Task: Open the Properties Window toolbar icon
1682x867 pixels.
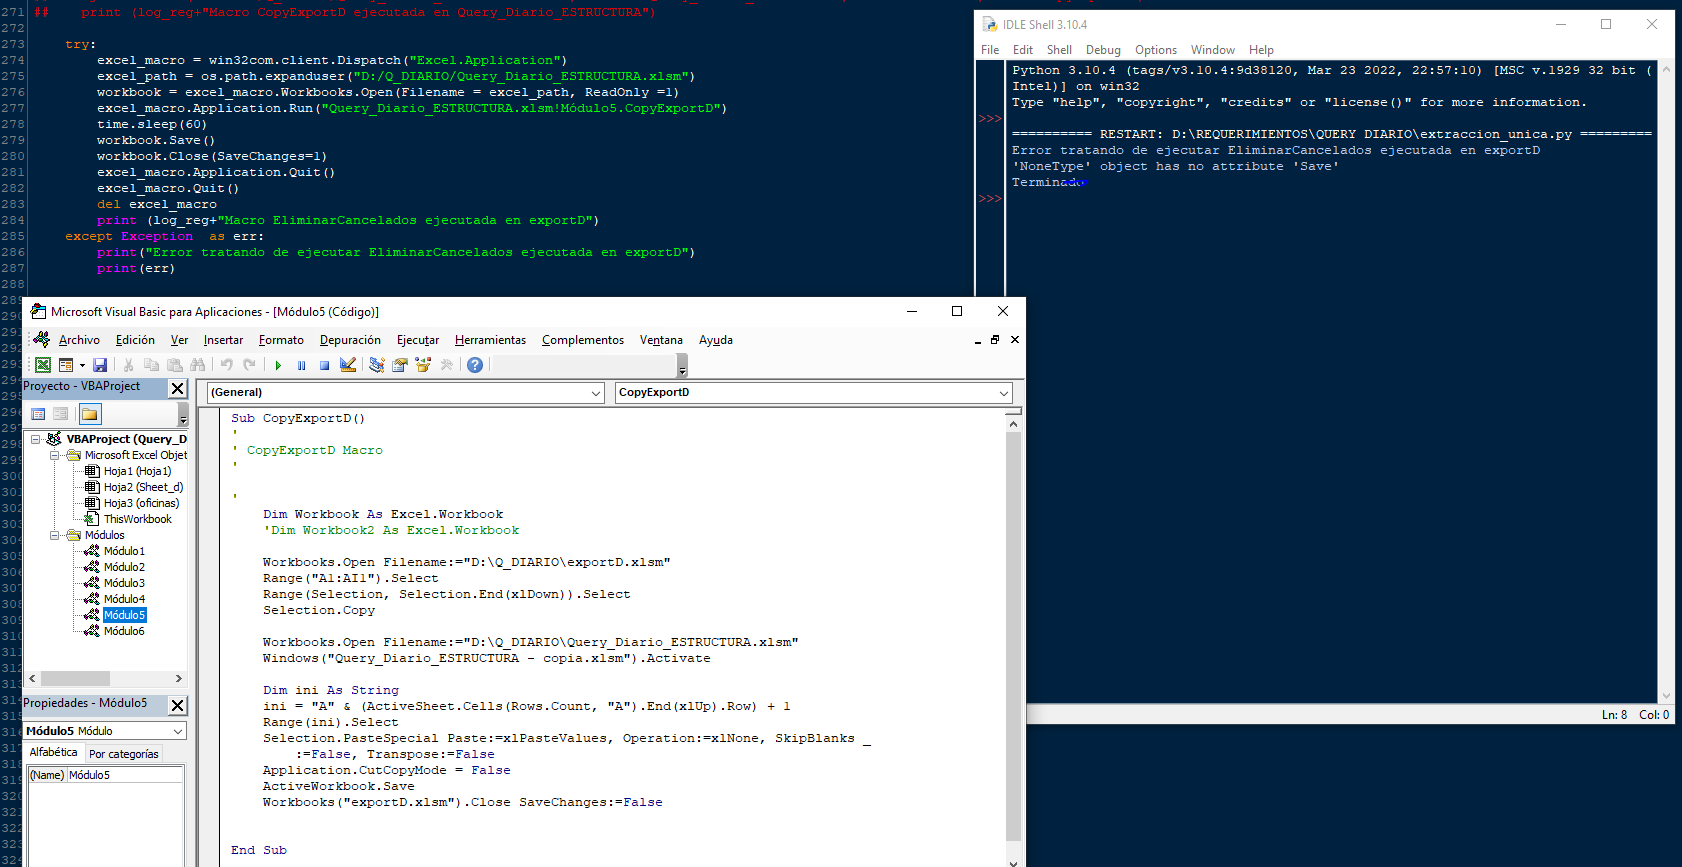Action: 400,365
